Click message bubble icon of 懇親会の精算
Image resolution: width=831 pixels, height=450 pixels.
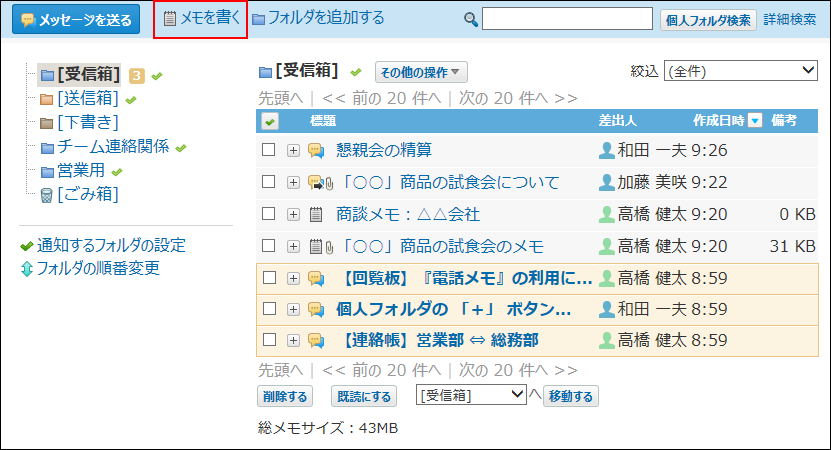click(316, 151)
